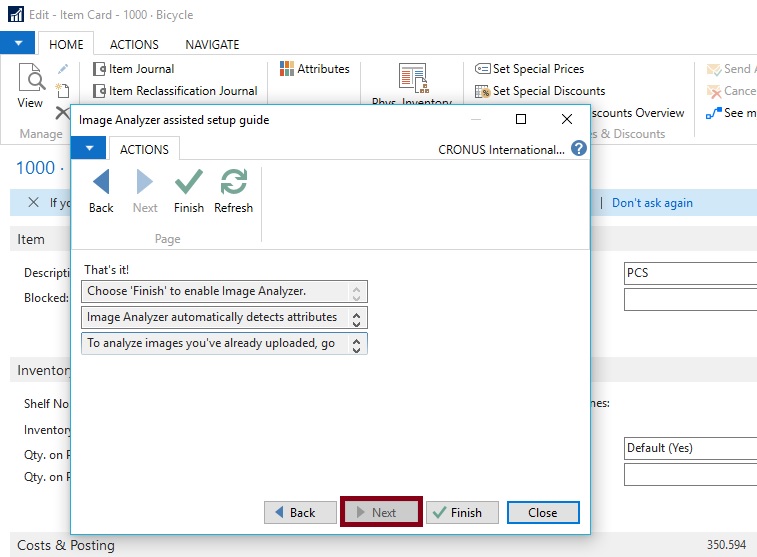
Task: Dismiss the notification bar with X
Action: [33, 203]
